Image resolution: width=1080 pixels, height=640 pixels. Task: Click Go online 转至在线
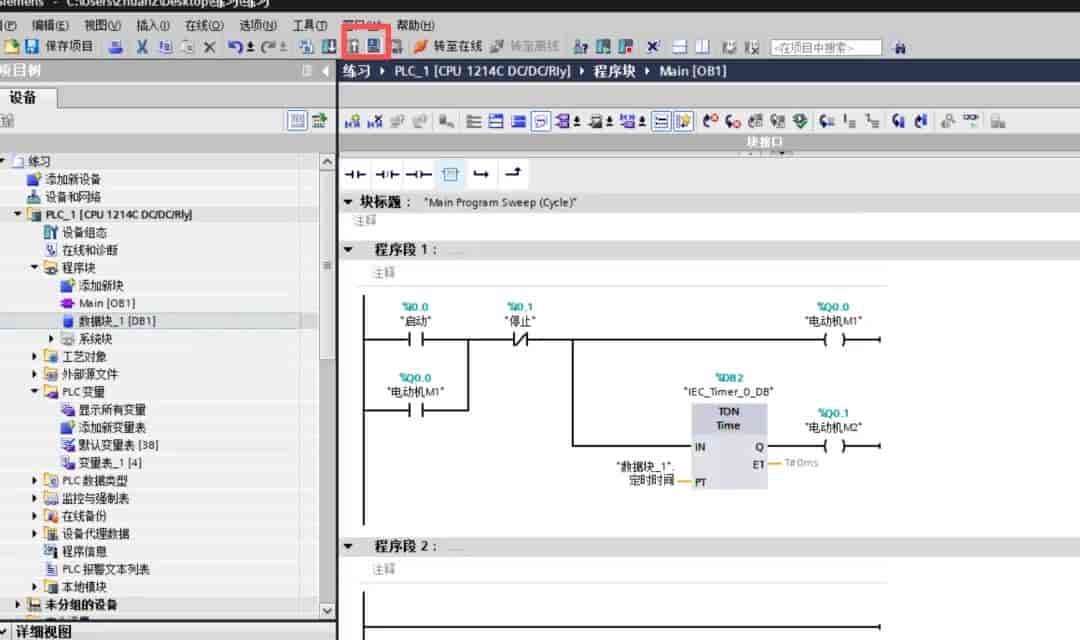[448, 46]
